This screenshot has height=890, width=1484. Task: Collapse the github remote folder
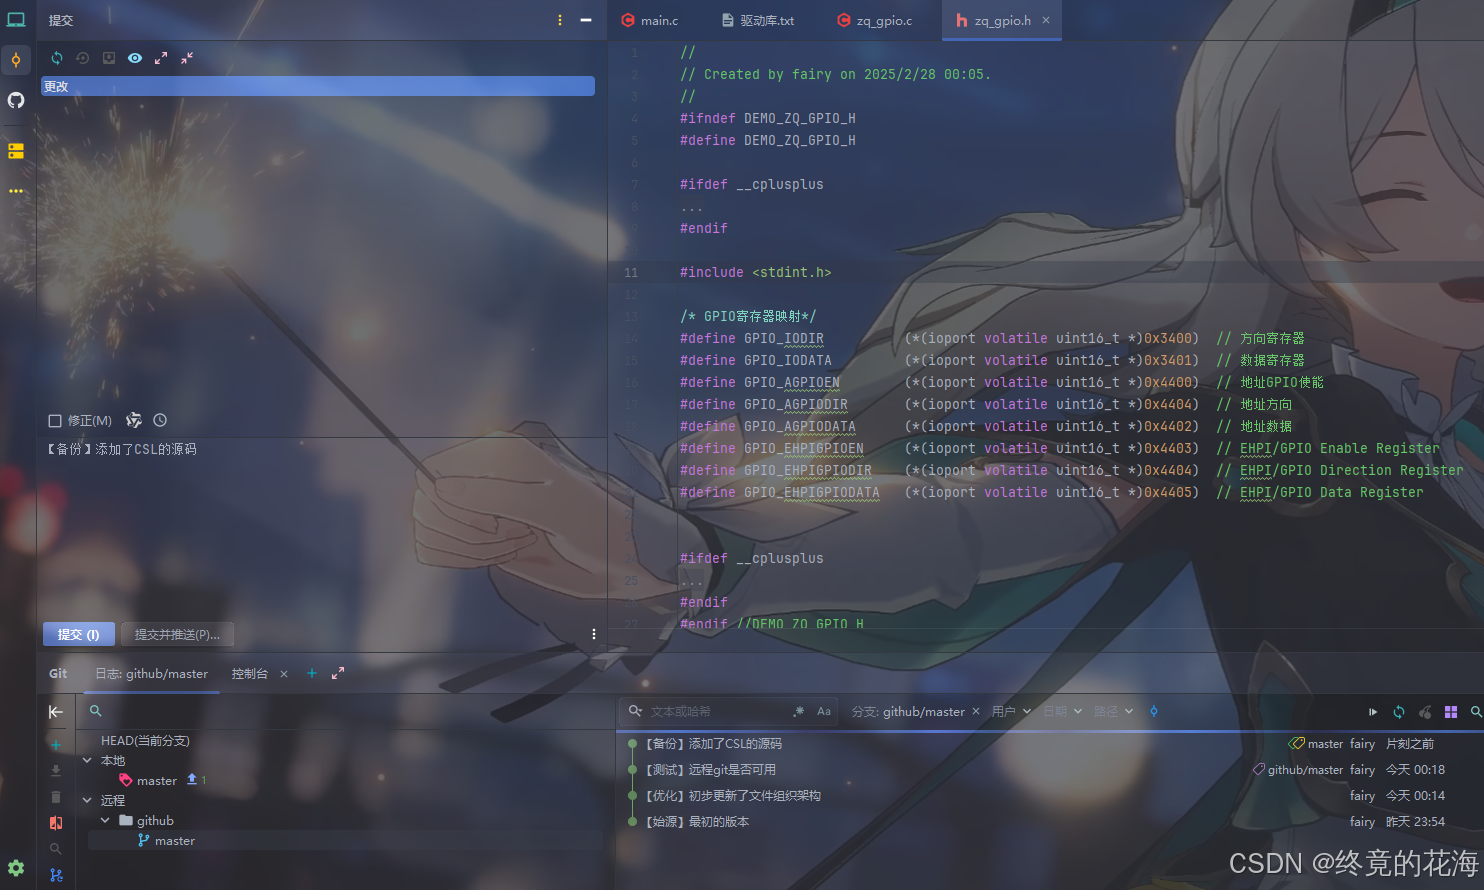[105, 820]
